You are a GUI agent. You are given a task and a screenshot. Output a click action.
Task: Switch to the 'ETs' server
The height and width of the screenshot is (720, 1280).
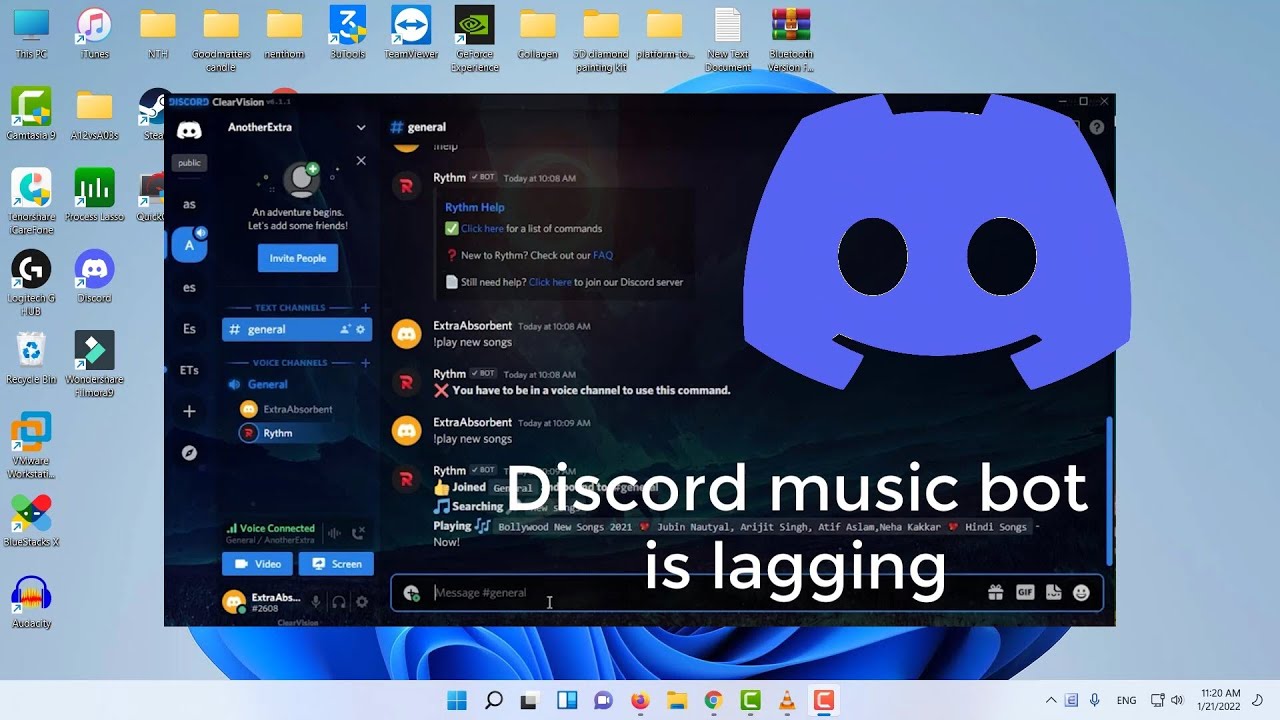(189, 370)
